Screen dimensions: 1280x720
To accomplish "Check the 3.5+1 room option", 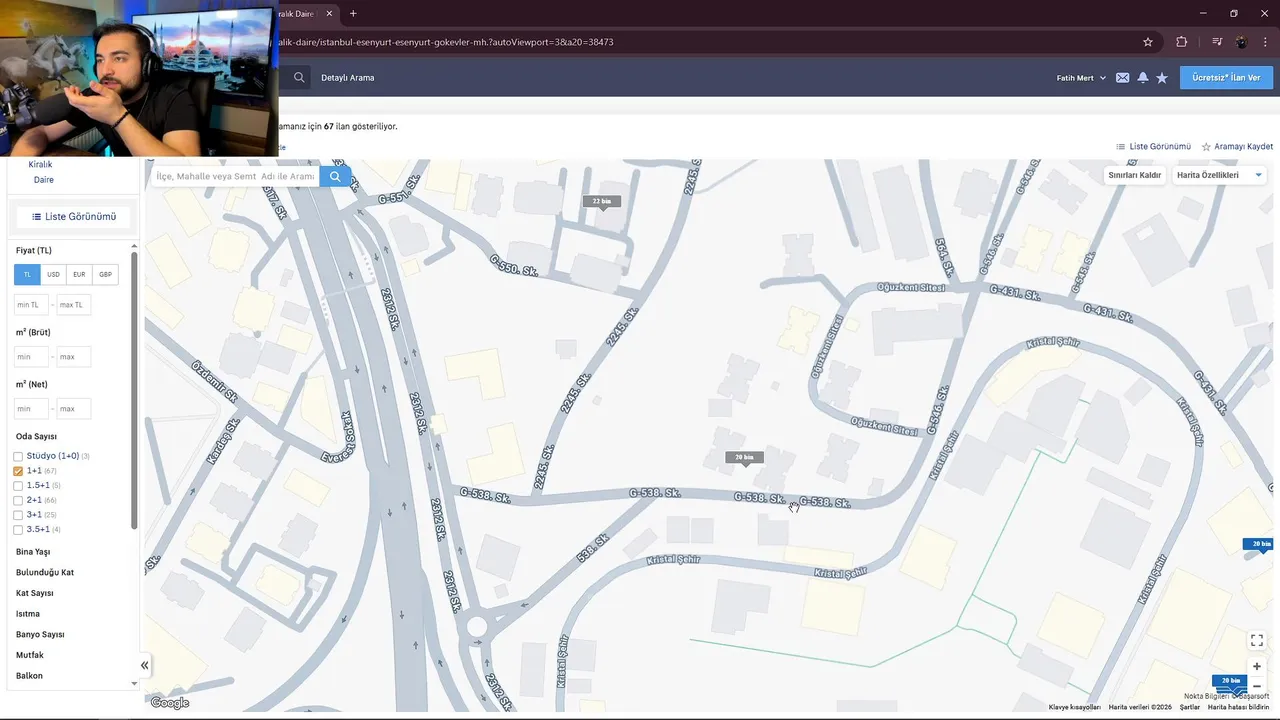I will click(18, 530).
